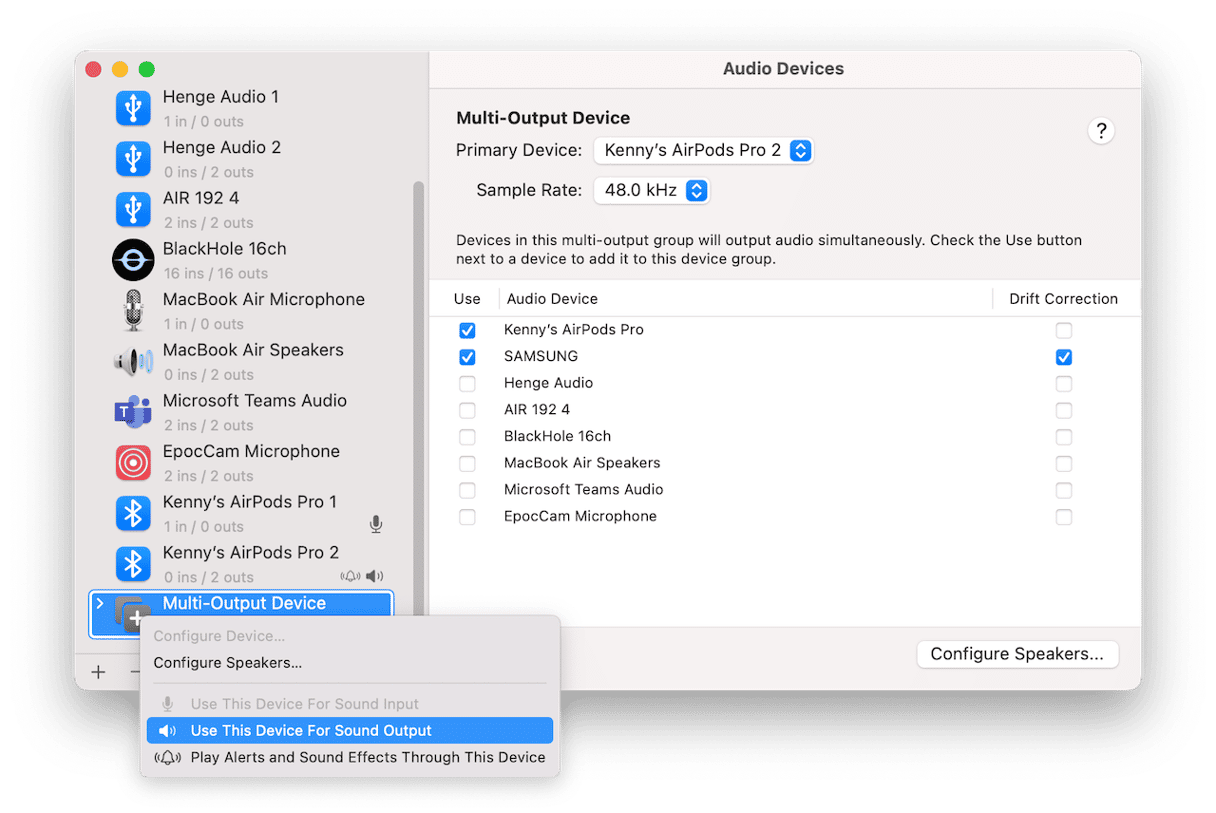Click the Audio Device column header
Screen dimensions: 1216x813
tap(552, 299)
